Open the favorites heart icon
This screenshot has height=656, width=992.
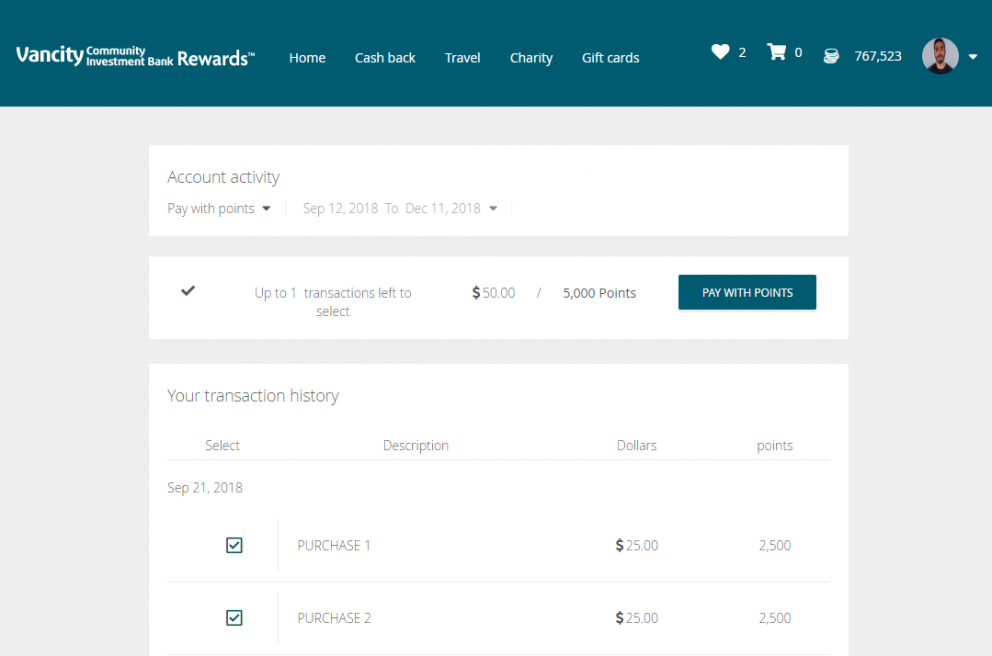(x=720, y=52)
